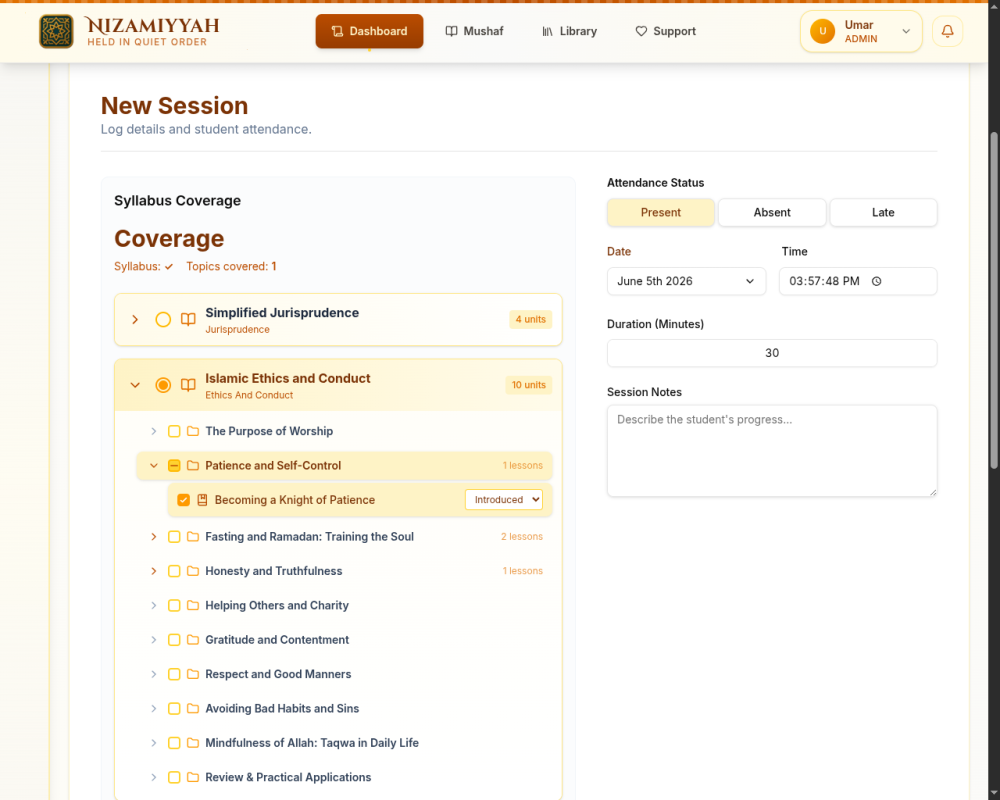Open the June 5th 2026 date dropdown
Image resolution: width=1000 pixels, height=800 pixels.
coord(686,281)
